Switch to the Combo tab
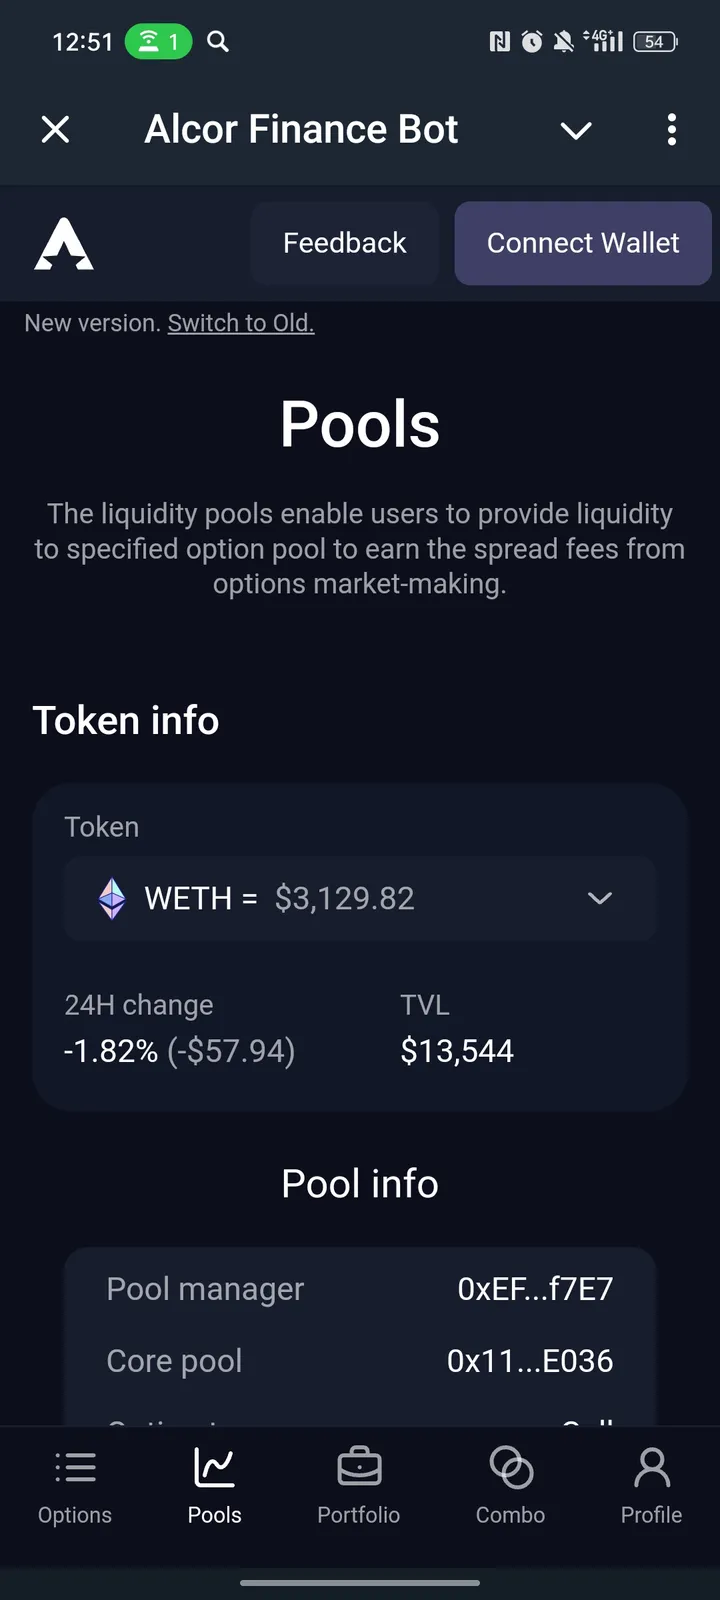This screenshot has width=720, height=1600. pos(510,1486)
